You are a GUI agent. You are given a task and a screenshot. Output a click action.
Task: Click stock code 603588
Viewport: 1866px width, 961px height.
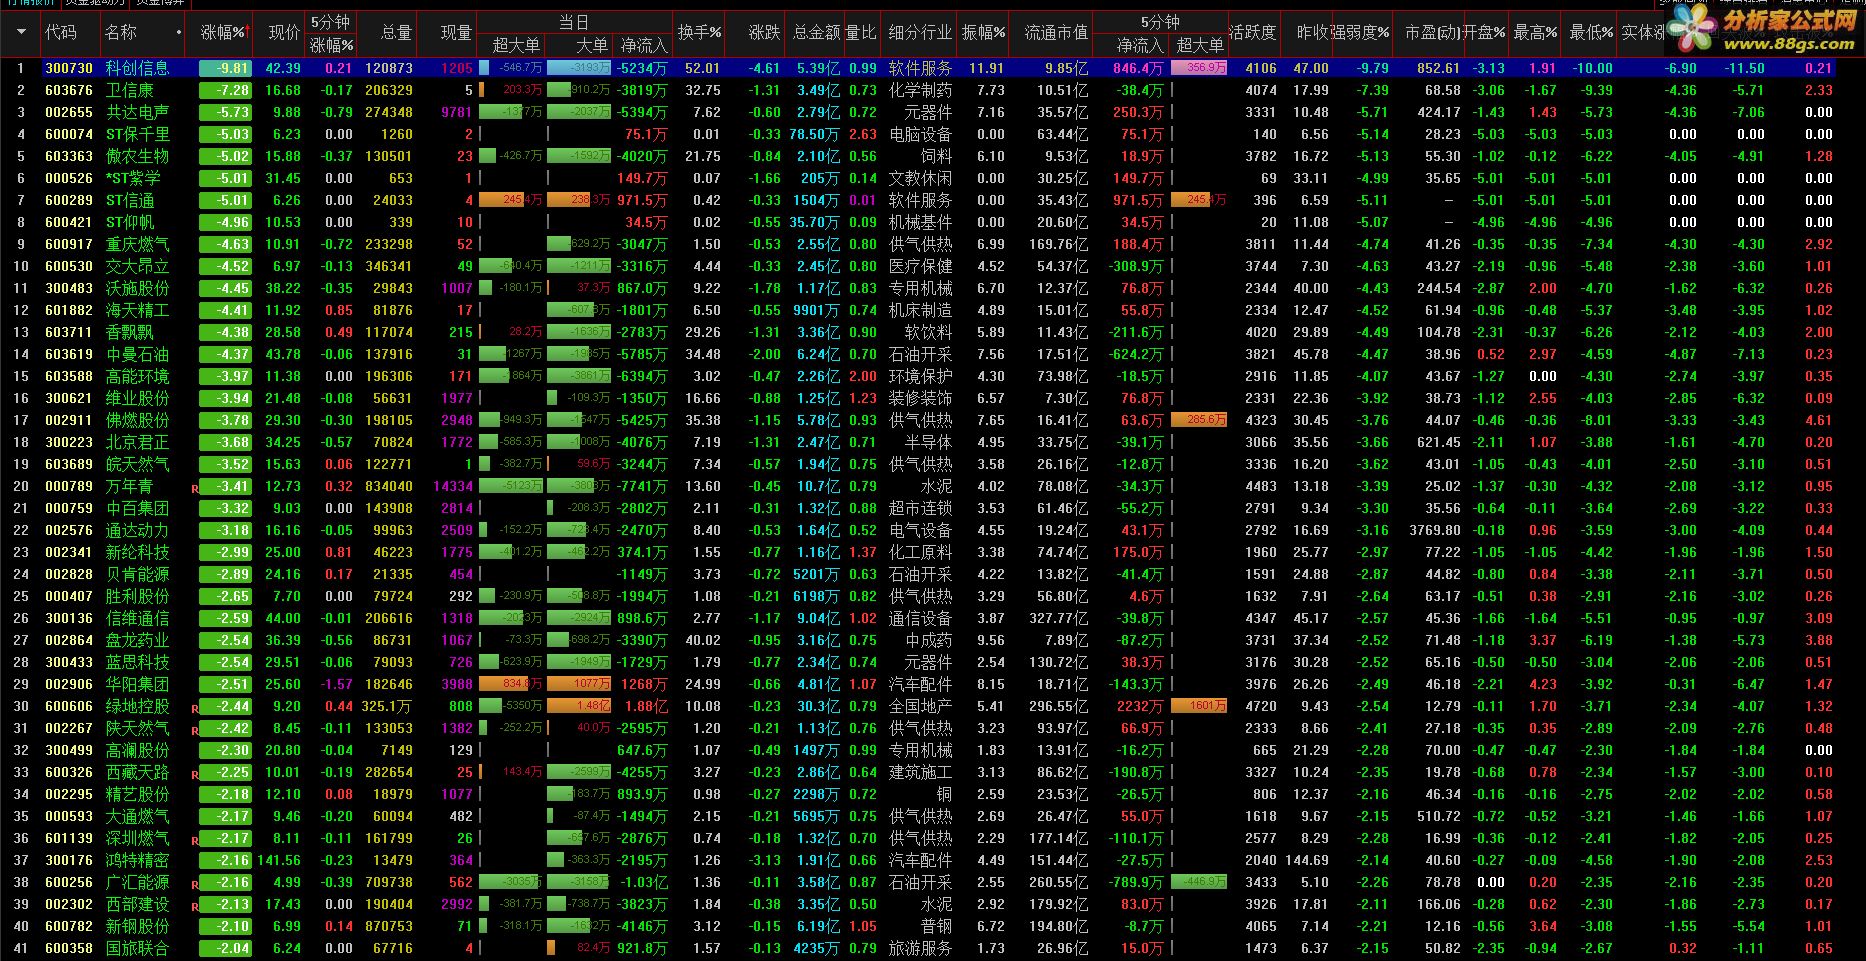tap(69, 376)
